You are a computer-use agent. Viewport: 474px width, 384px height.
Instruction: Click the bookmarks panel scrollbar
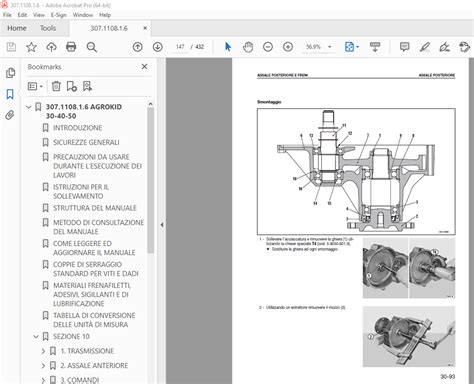(x=151, y=180)
